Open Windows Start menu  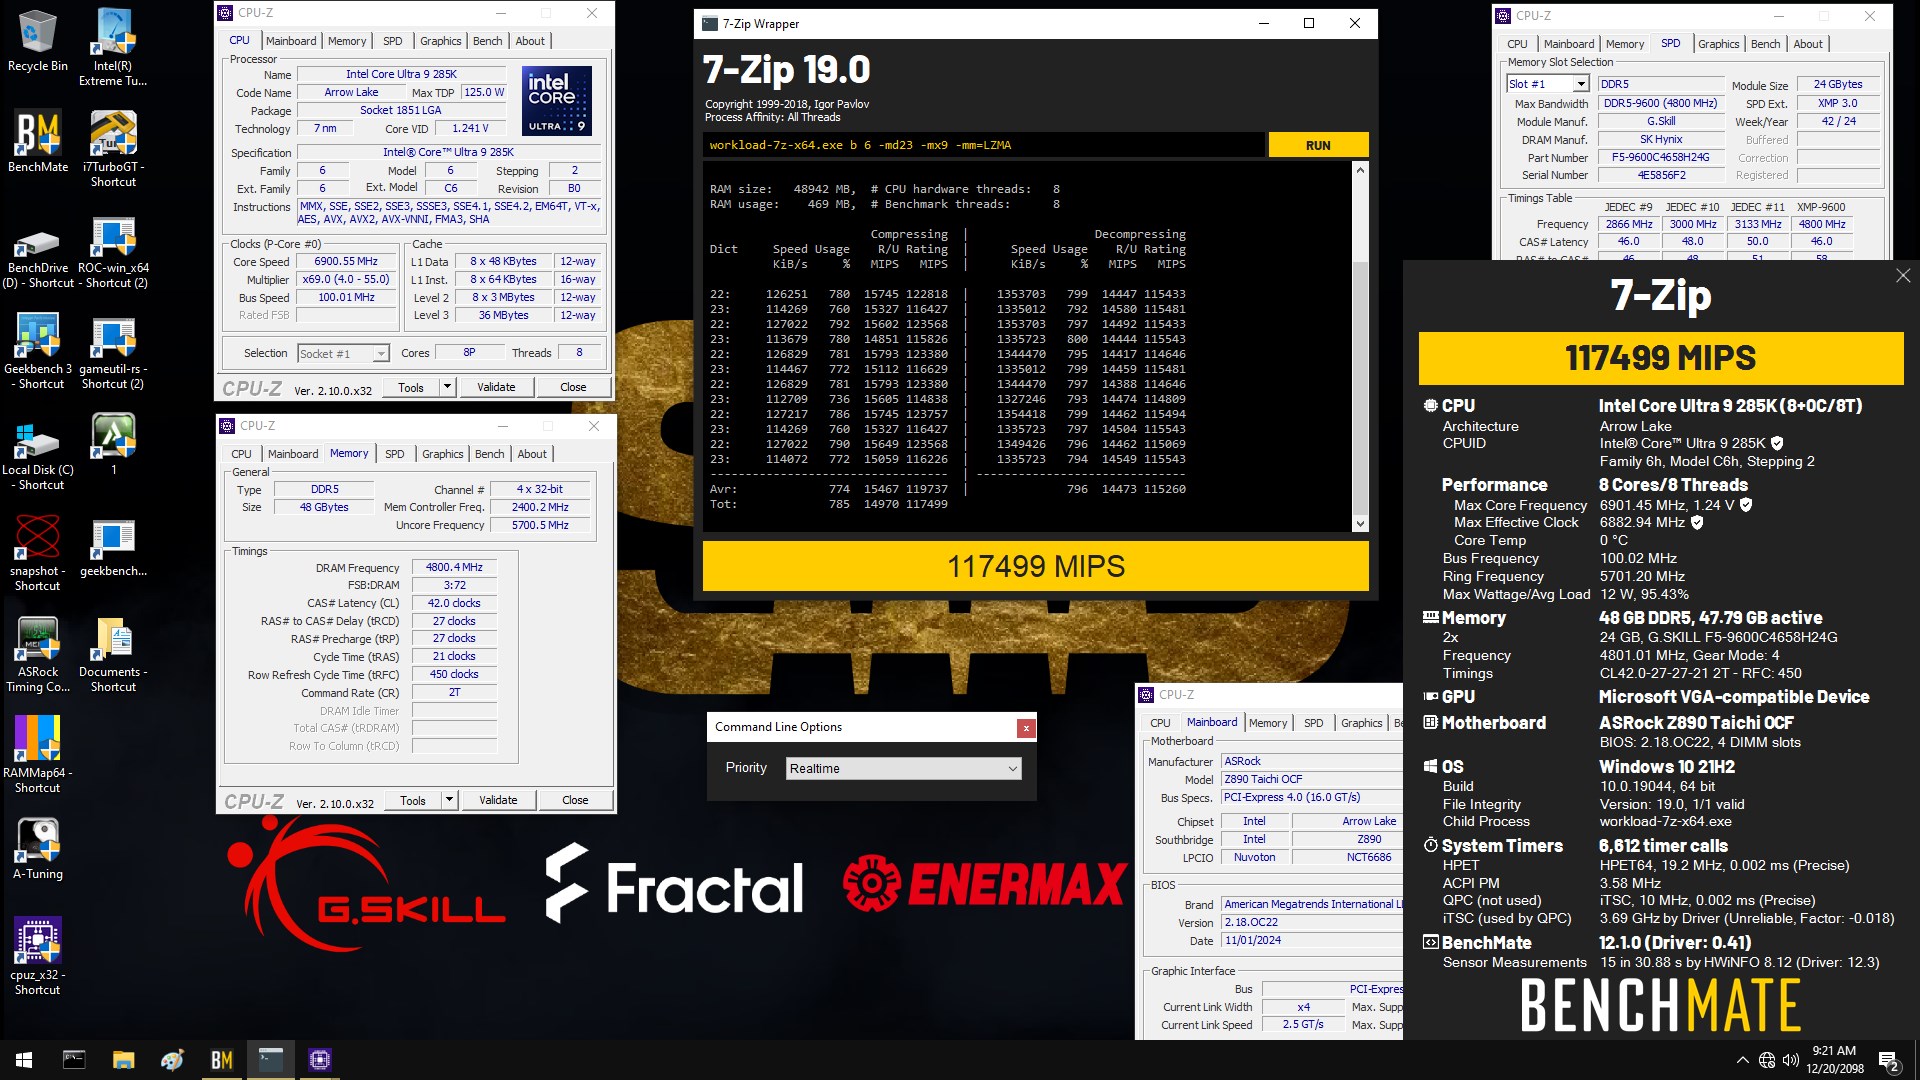click(x=24, y=1060)
